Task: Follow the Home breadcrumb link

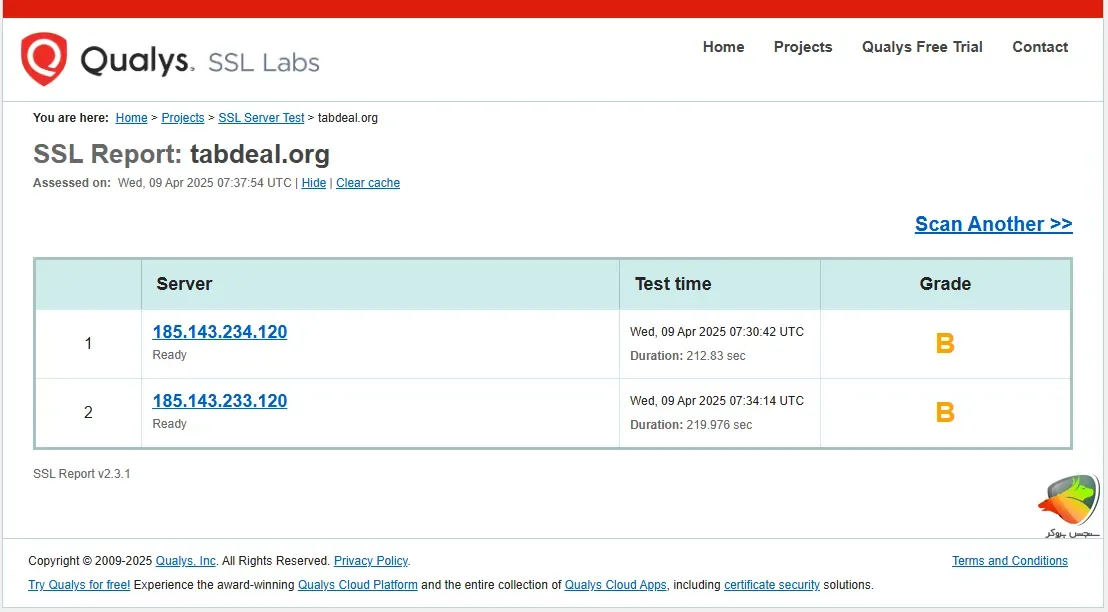Action: (131, 118)
